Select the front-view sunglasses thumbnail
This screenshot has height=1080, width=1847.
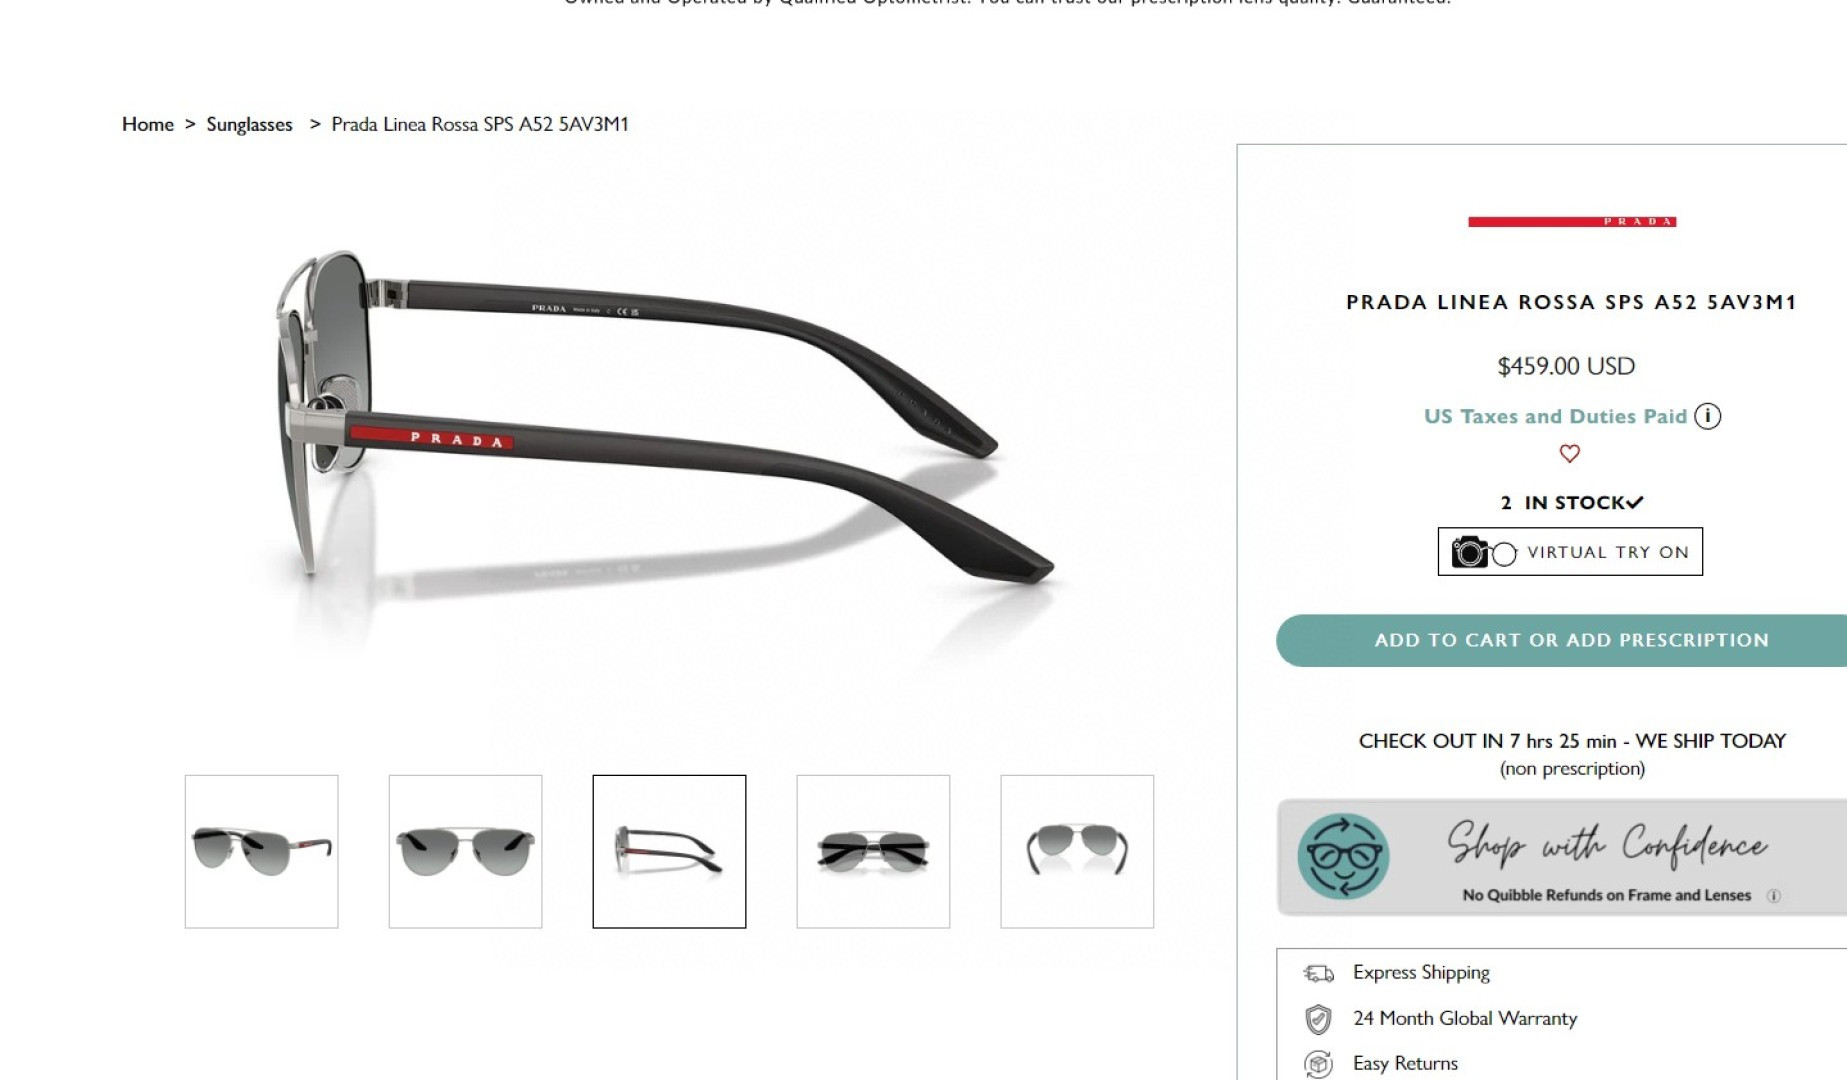(465, 851)
